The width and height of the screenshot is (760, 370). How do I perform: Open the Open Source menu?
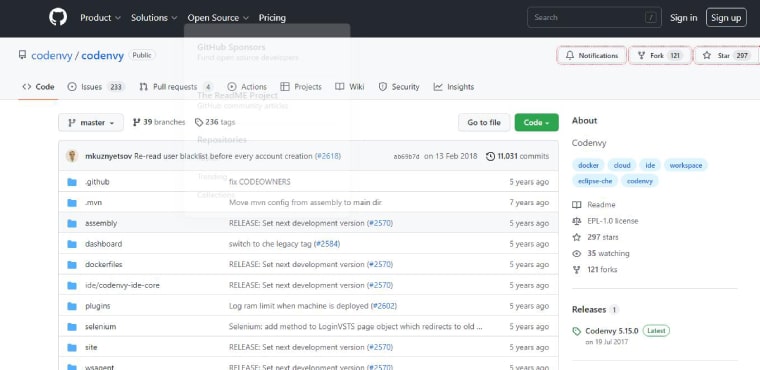(x=218, y=18)
